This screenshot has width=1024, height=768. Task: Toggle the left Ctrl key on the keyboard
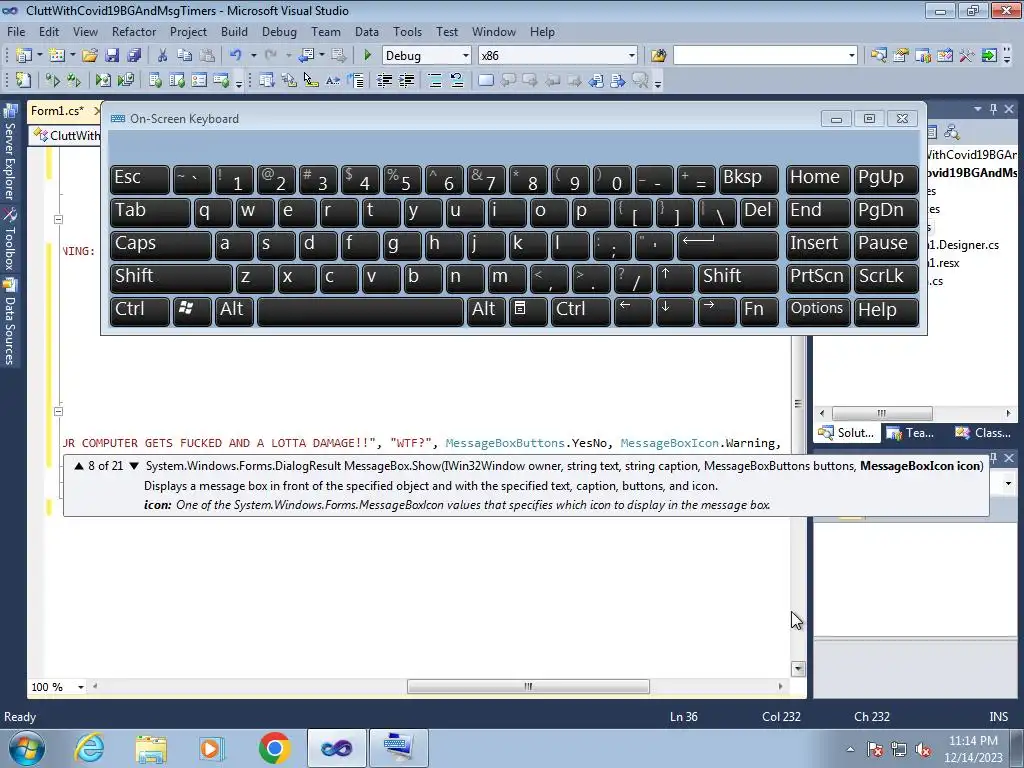point(139,310)
